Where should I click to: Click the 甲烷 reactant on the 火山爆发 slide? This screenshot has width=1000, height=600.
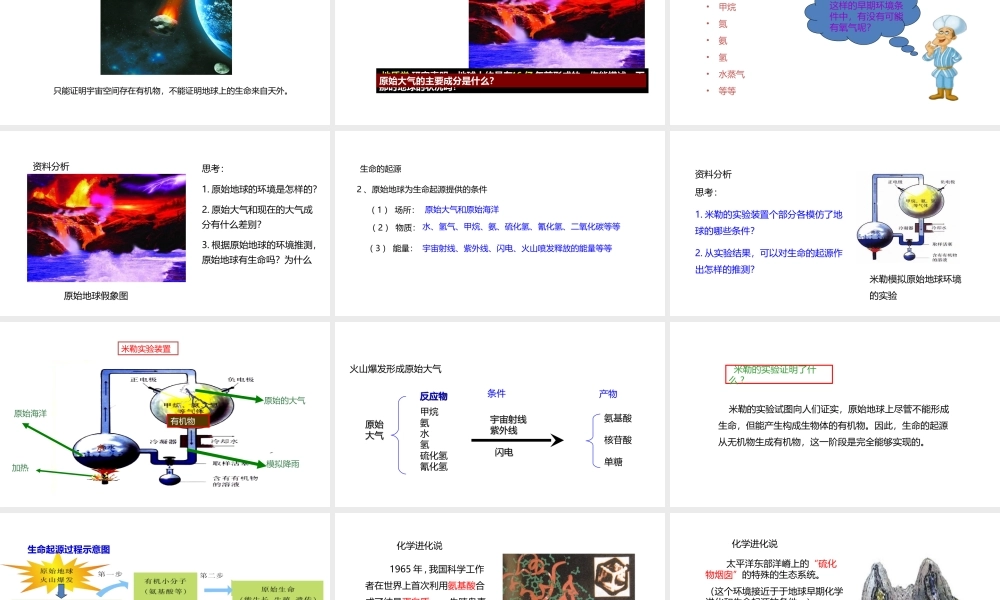point(429,412)
